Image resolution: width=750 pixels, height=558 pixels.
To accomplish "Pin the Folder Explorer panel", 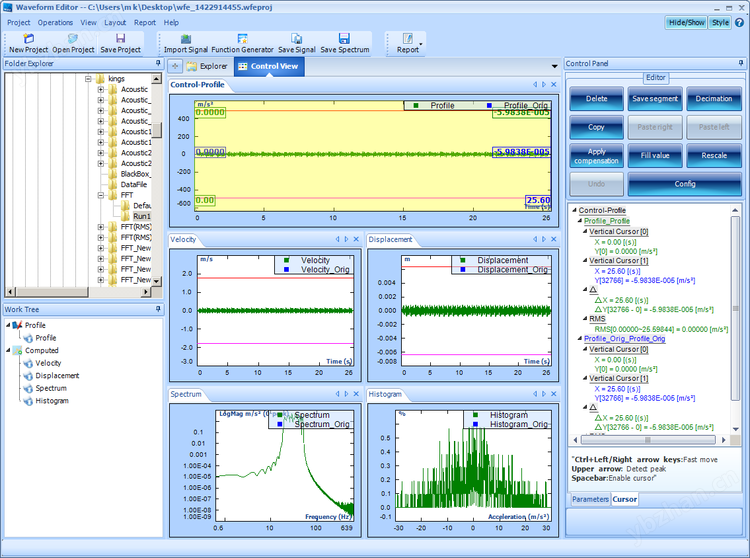I will pyautogui.click(x=158, y=63).
